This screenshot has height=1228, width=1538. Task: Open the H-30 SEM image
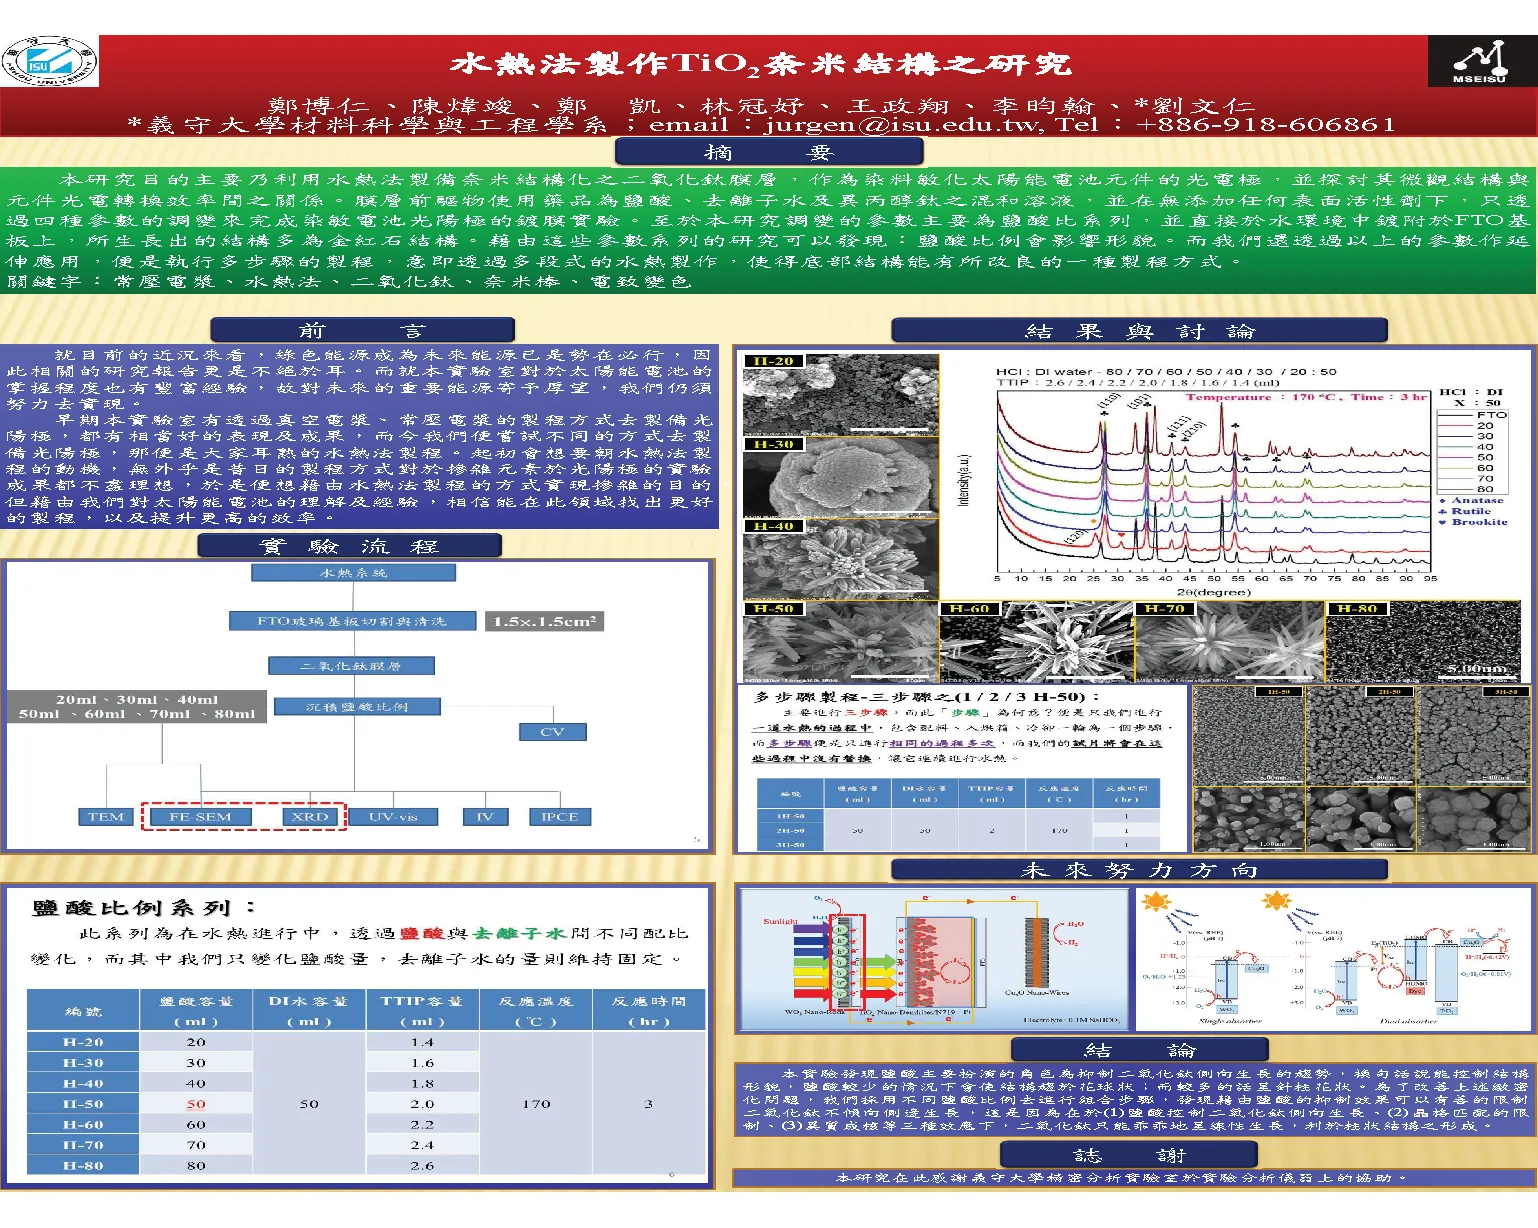(841, 478)
